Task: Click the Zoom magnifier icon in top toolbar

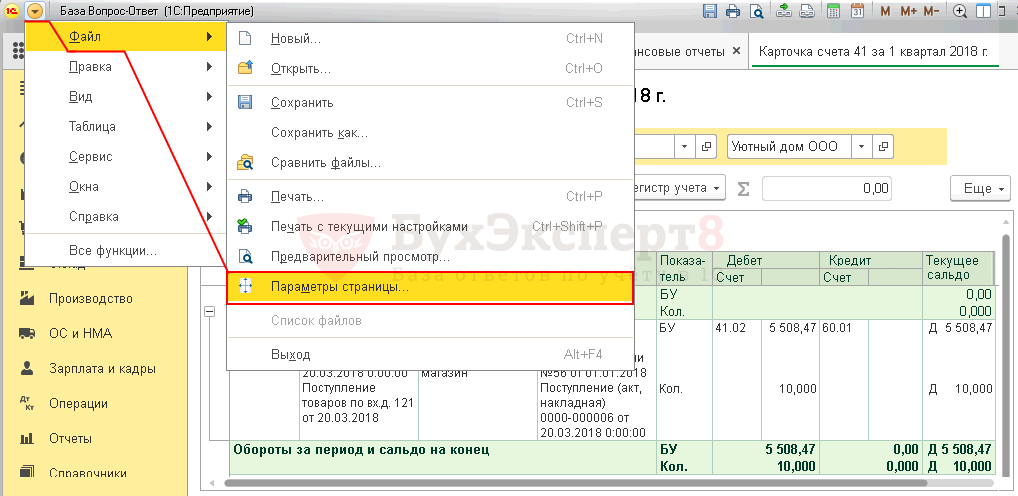Action: [x=960, y=10]
